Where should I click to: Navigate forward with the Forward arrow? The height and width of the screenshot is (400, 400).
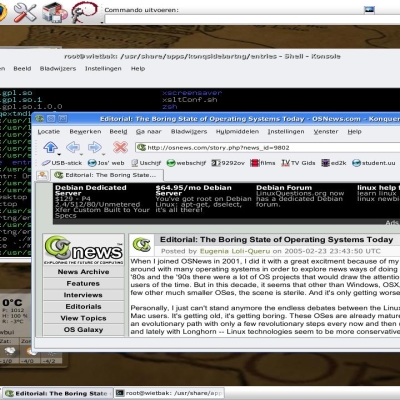(x=95, y=147)
